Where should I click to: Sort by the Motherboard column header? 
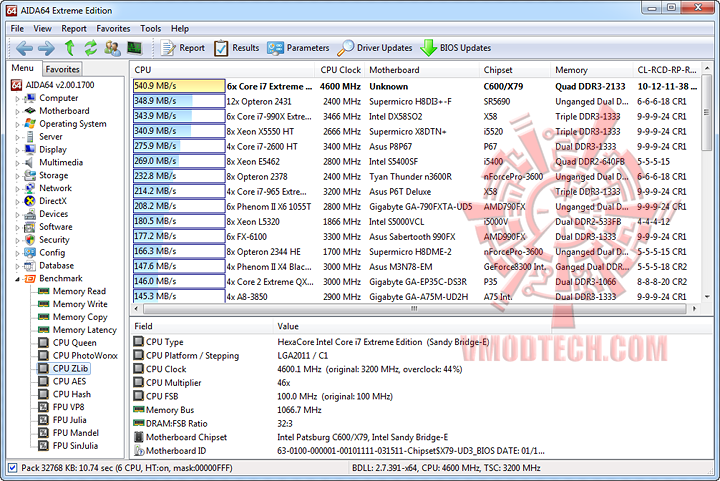[x=422, y=70]
